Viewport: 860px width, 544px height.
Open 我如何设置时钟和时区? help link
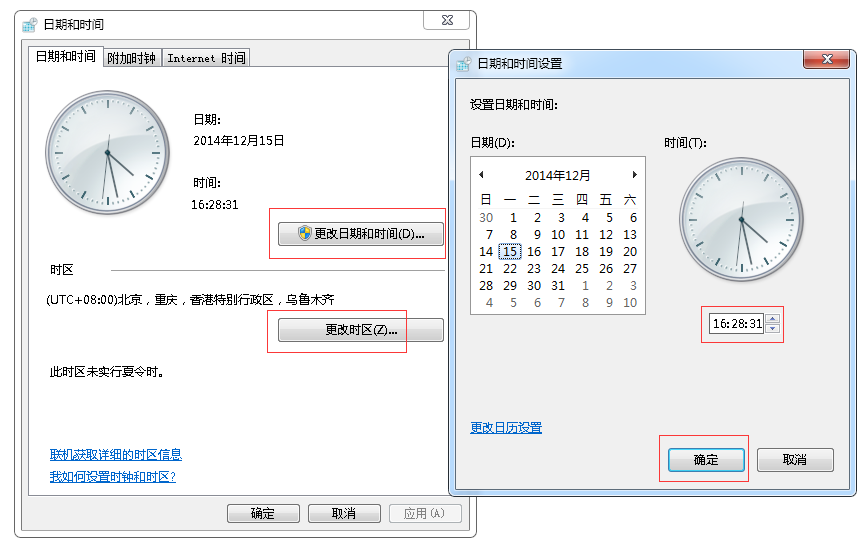(x=113, y=477)
